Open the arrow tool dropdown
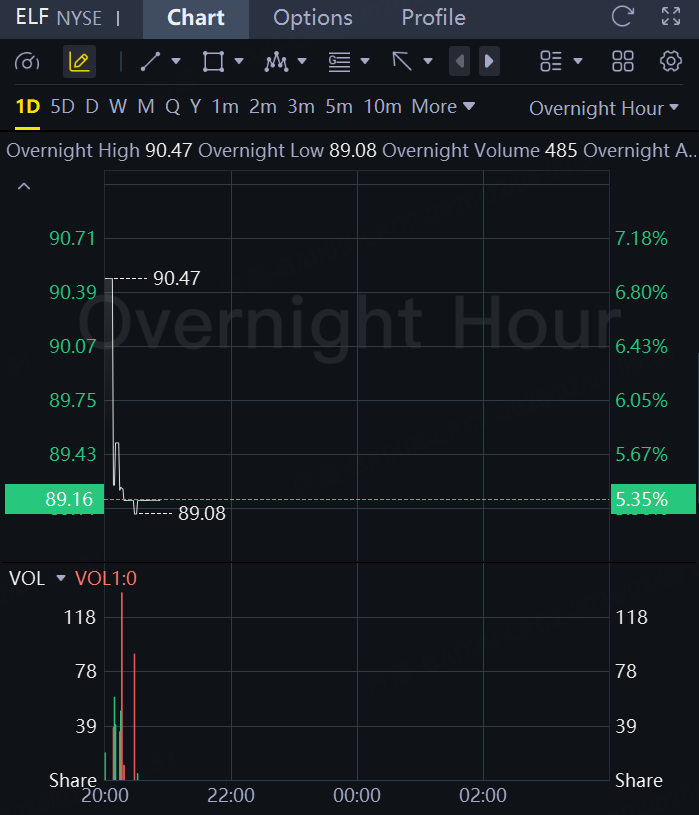Viewport: 699px width, 815px height. point(428,62)
